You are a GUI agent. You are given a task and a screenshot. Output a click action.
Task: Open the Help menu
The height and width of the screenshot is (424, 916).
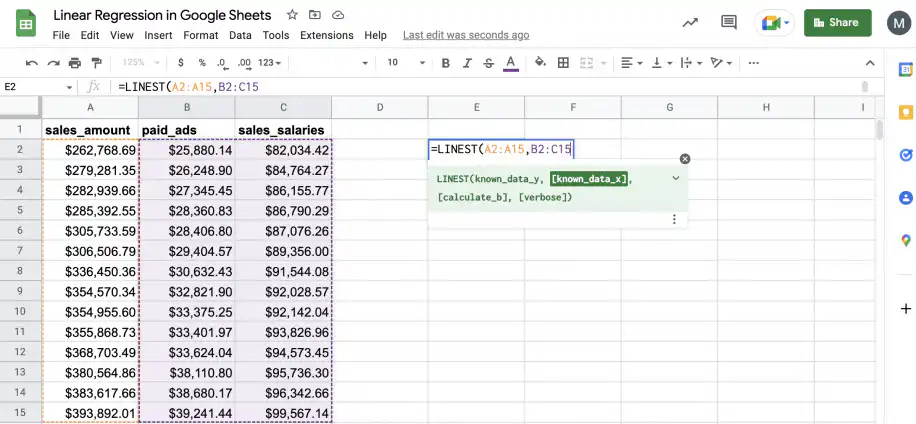[x=376, y=35]
